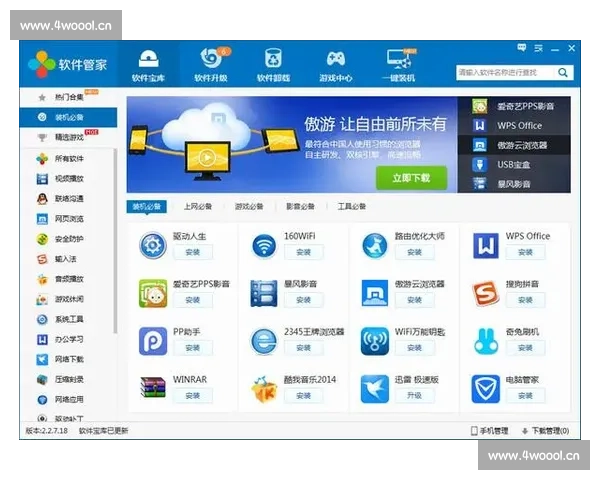Click the PP助手 app icon
Viewport: 600px width, 480px height.
(153, 340)
